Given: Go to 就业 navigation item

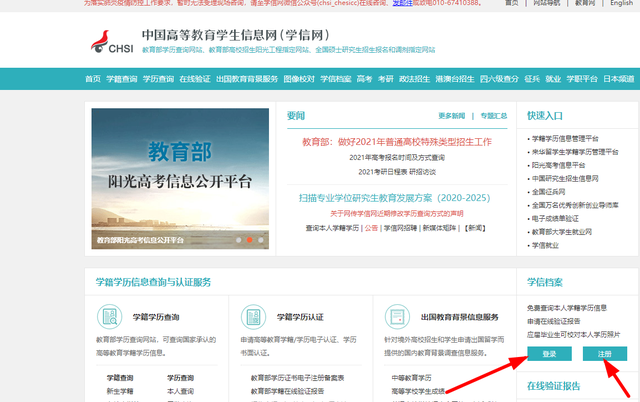Looking at the screenshot, I should [553, 79].
